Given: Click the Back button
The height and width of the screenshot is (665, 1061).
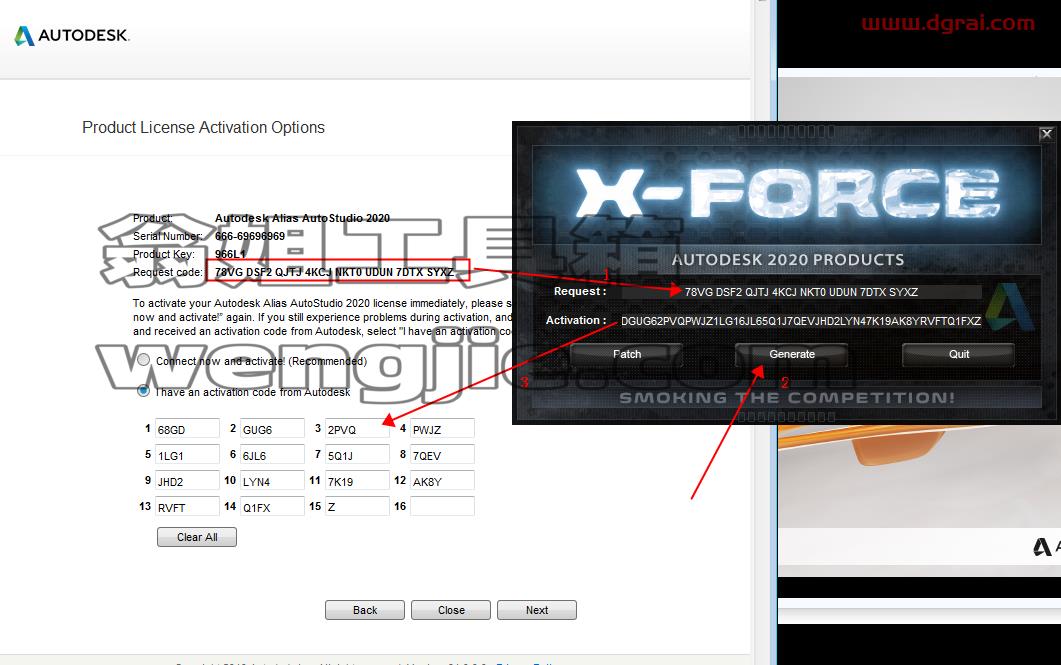Looking at the screenshot, I should tap(365, 610).
